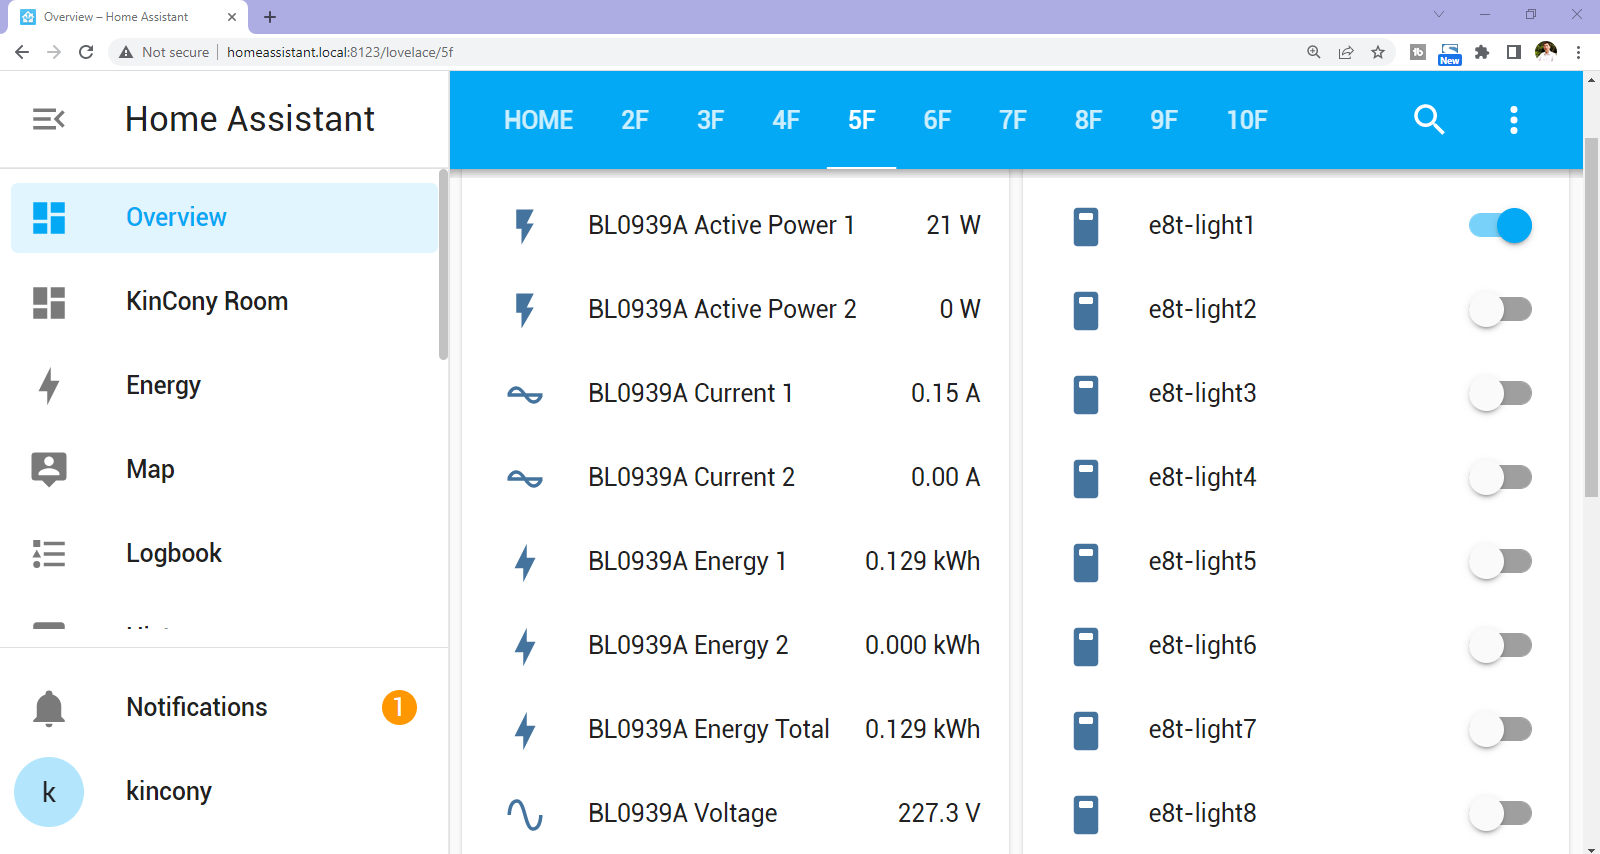The height and width of the screenshot is (854, 1600).
Task: Click the Energy lightning bolt sidebar icon
Action: [x=48, y=386]
